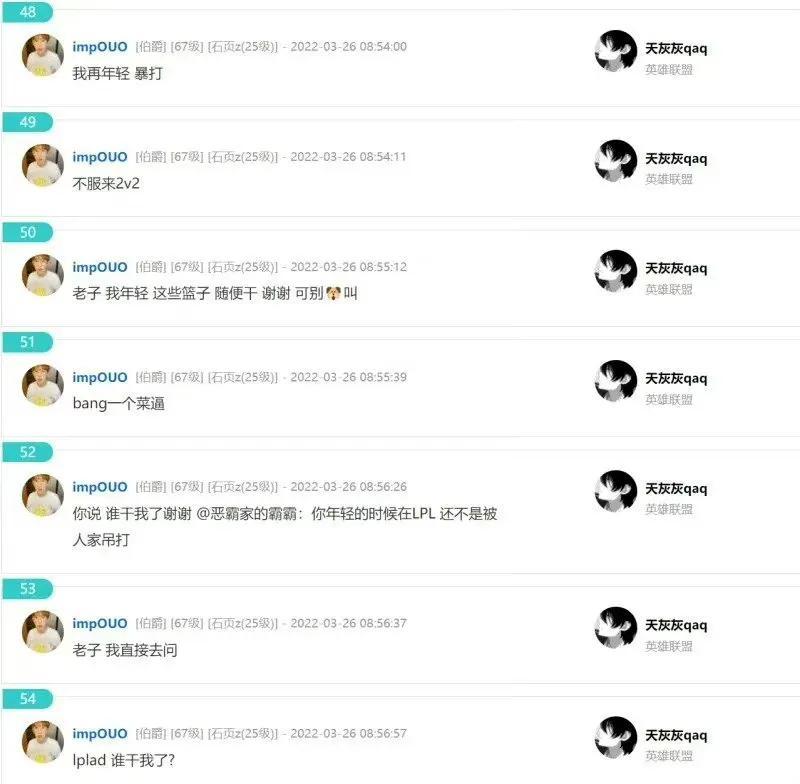Click 天灰灰qaq's avatar beside comment 48
800x784 pixels.
pos(616,51)
